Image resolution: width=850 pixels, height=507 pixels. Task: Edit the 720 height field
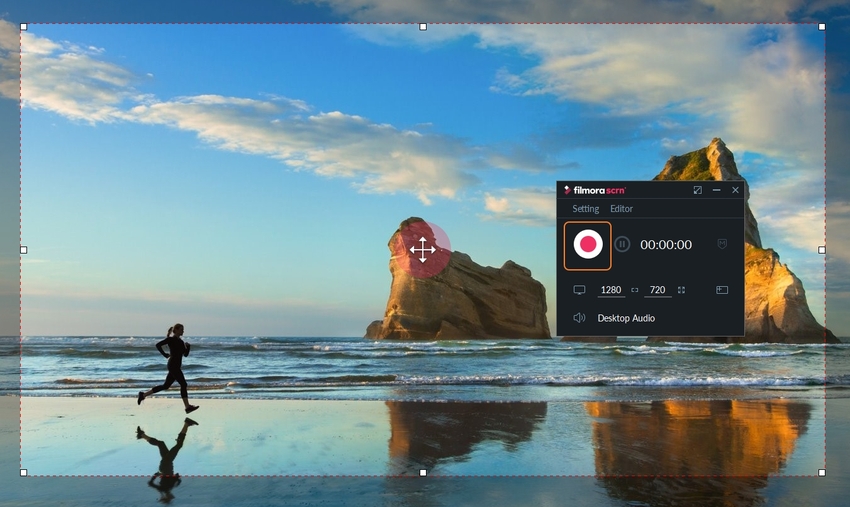coord(658,290)
